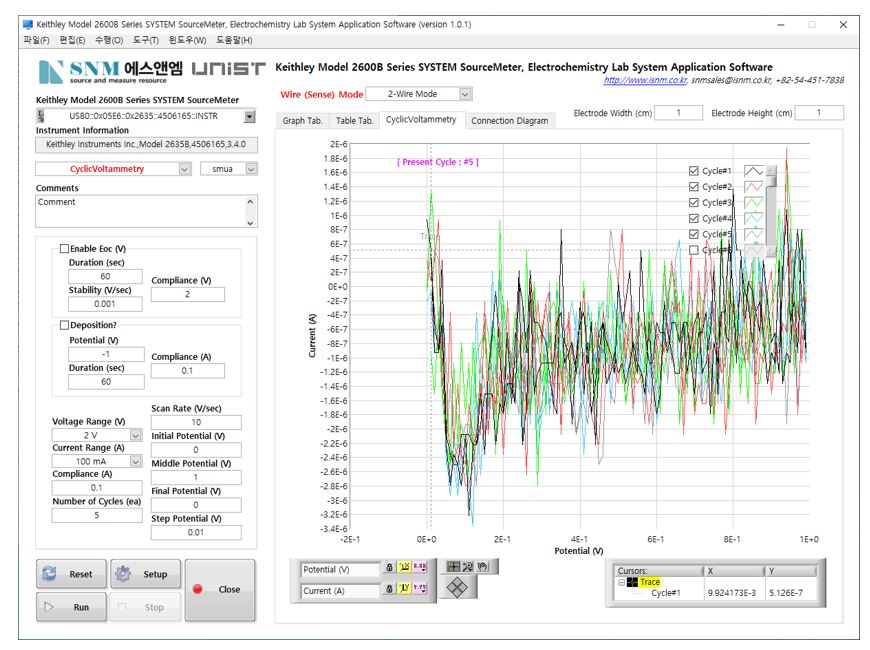Expand the Voltage Range 2 V dropdown

(136, 435)
